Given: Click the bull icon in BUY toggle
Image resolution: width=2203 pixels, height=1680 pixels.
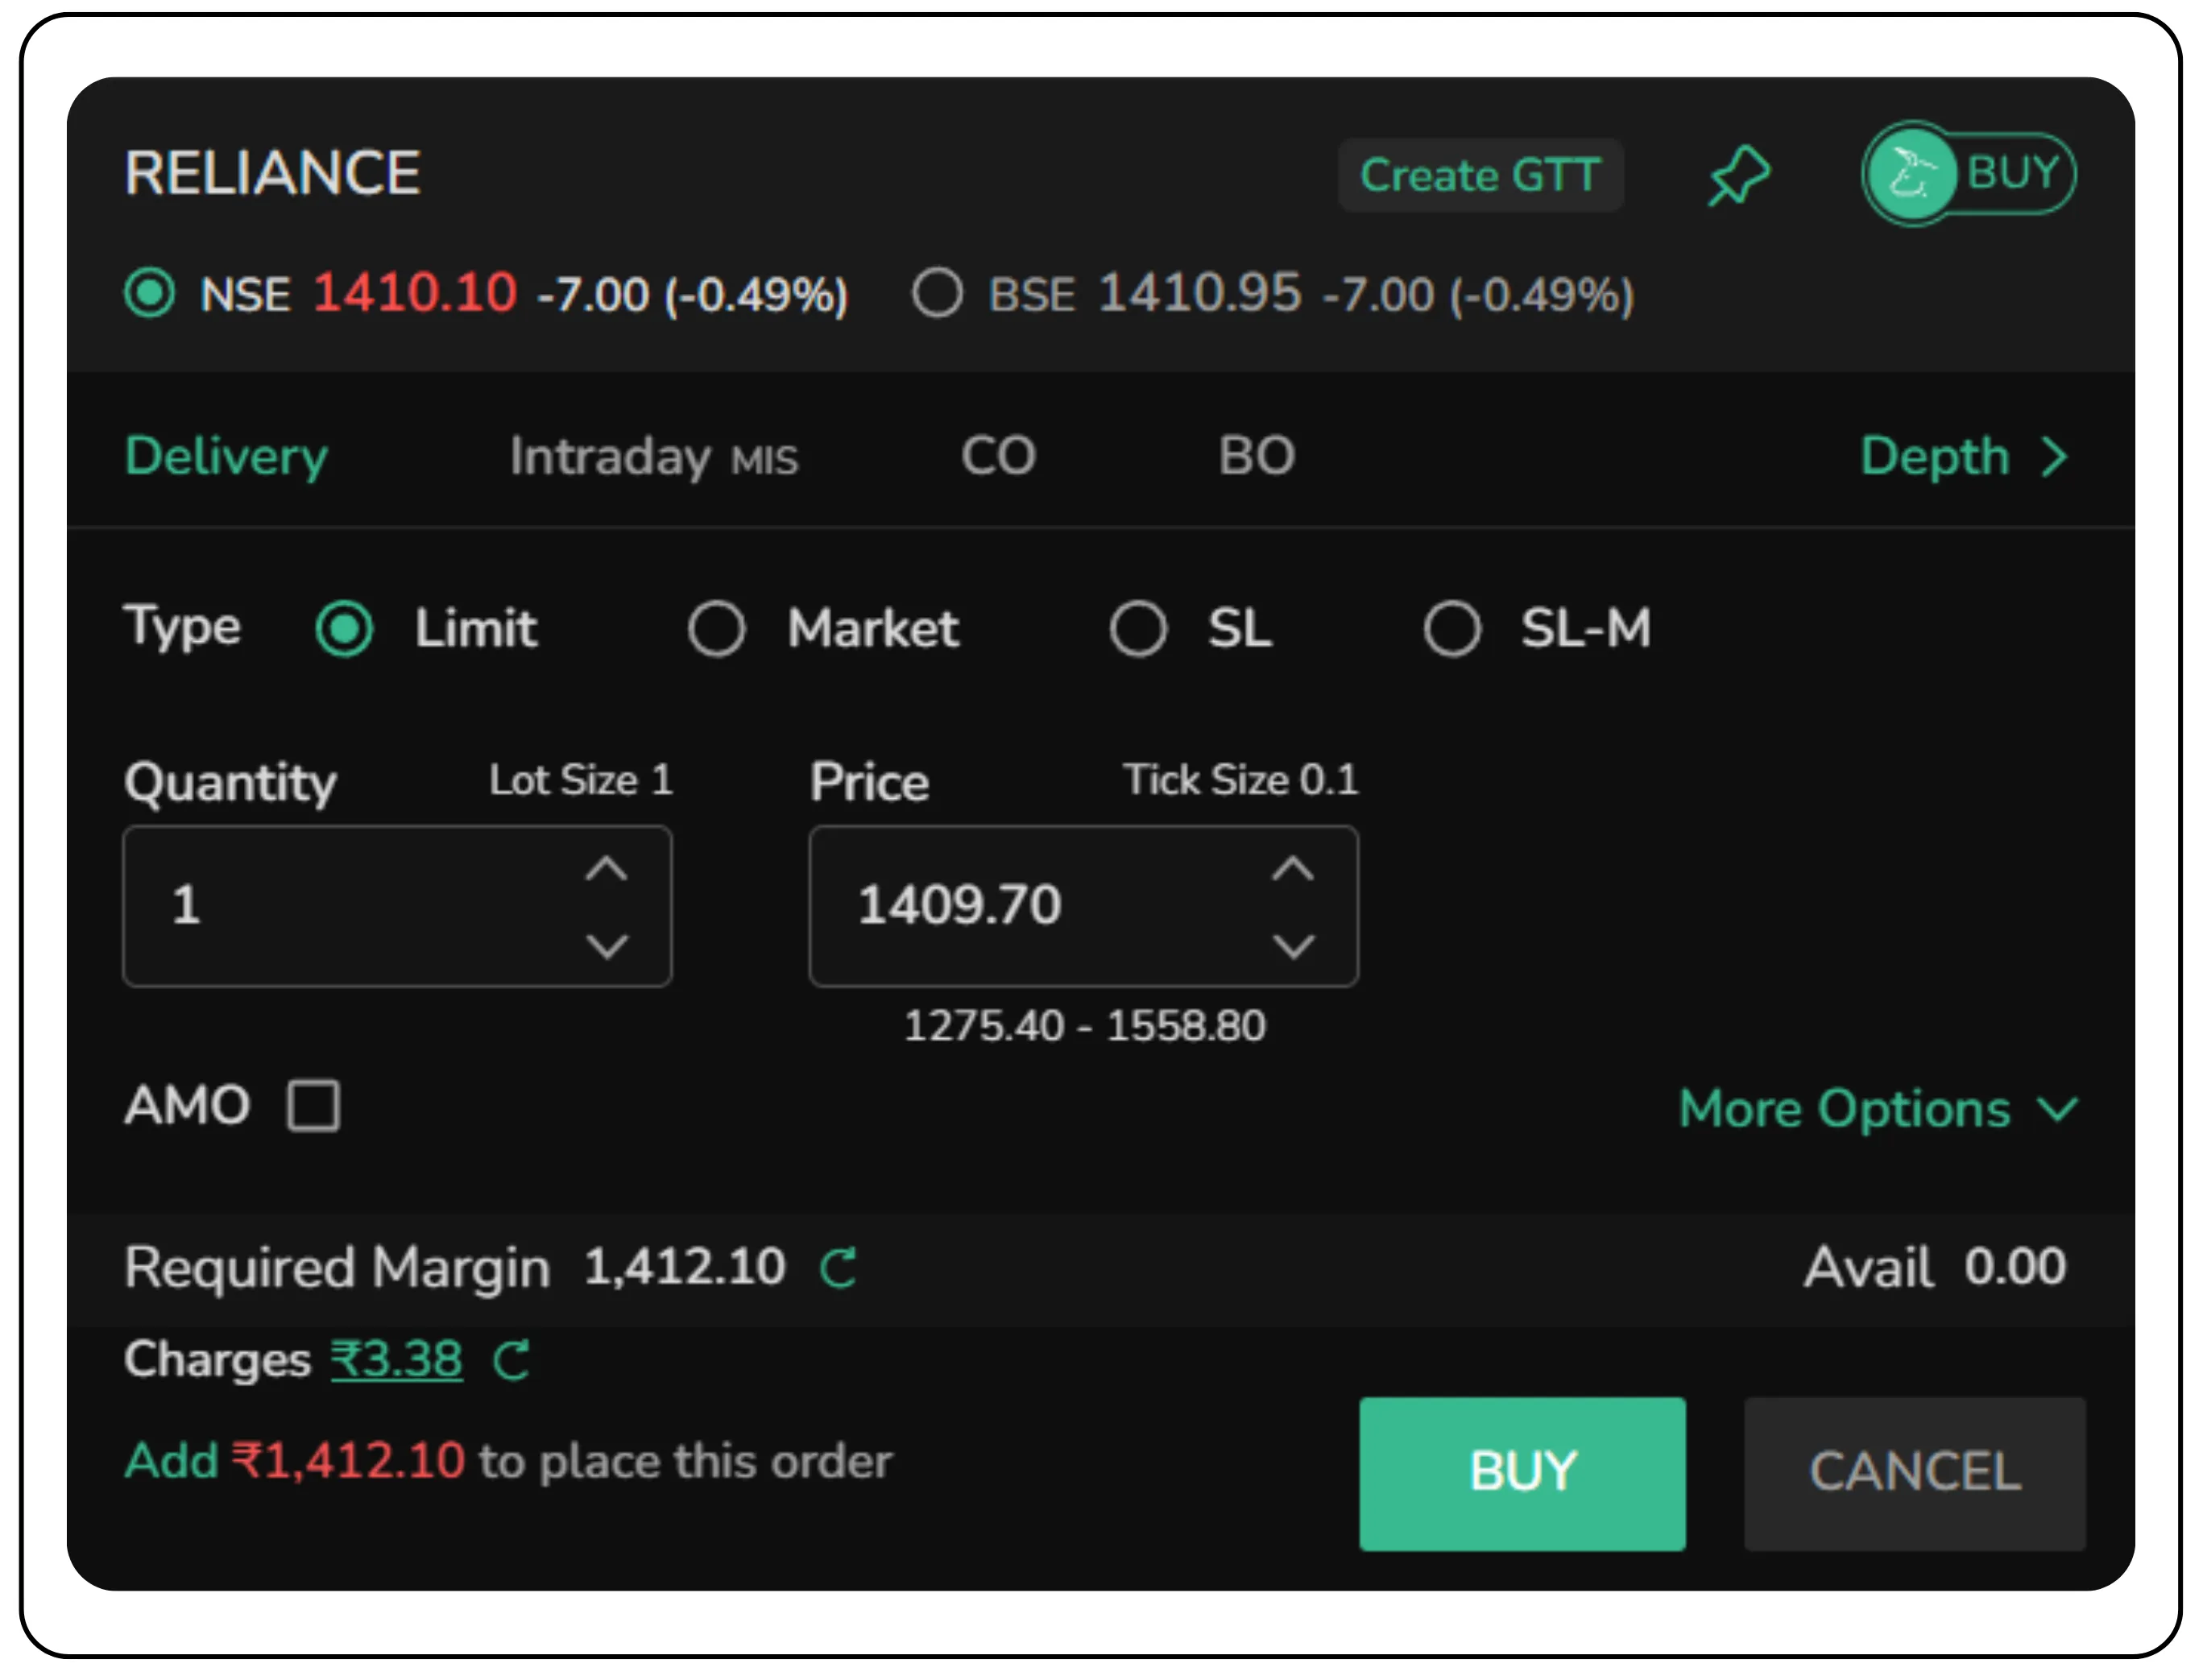Looking at the screenshot, I should 1911,173.
